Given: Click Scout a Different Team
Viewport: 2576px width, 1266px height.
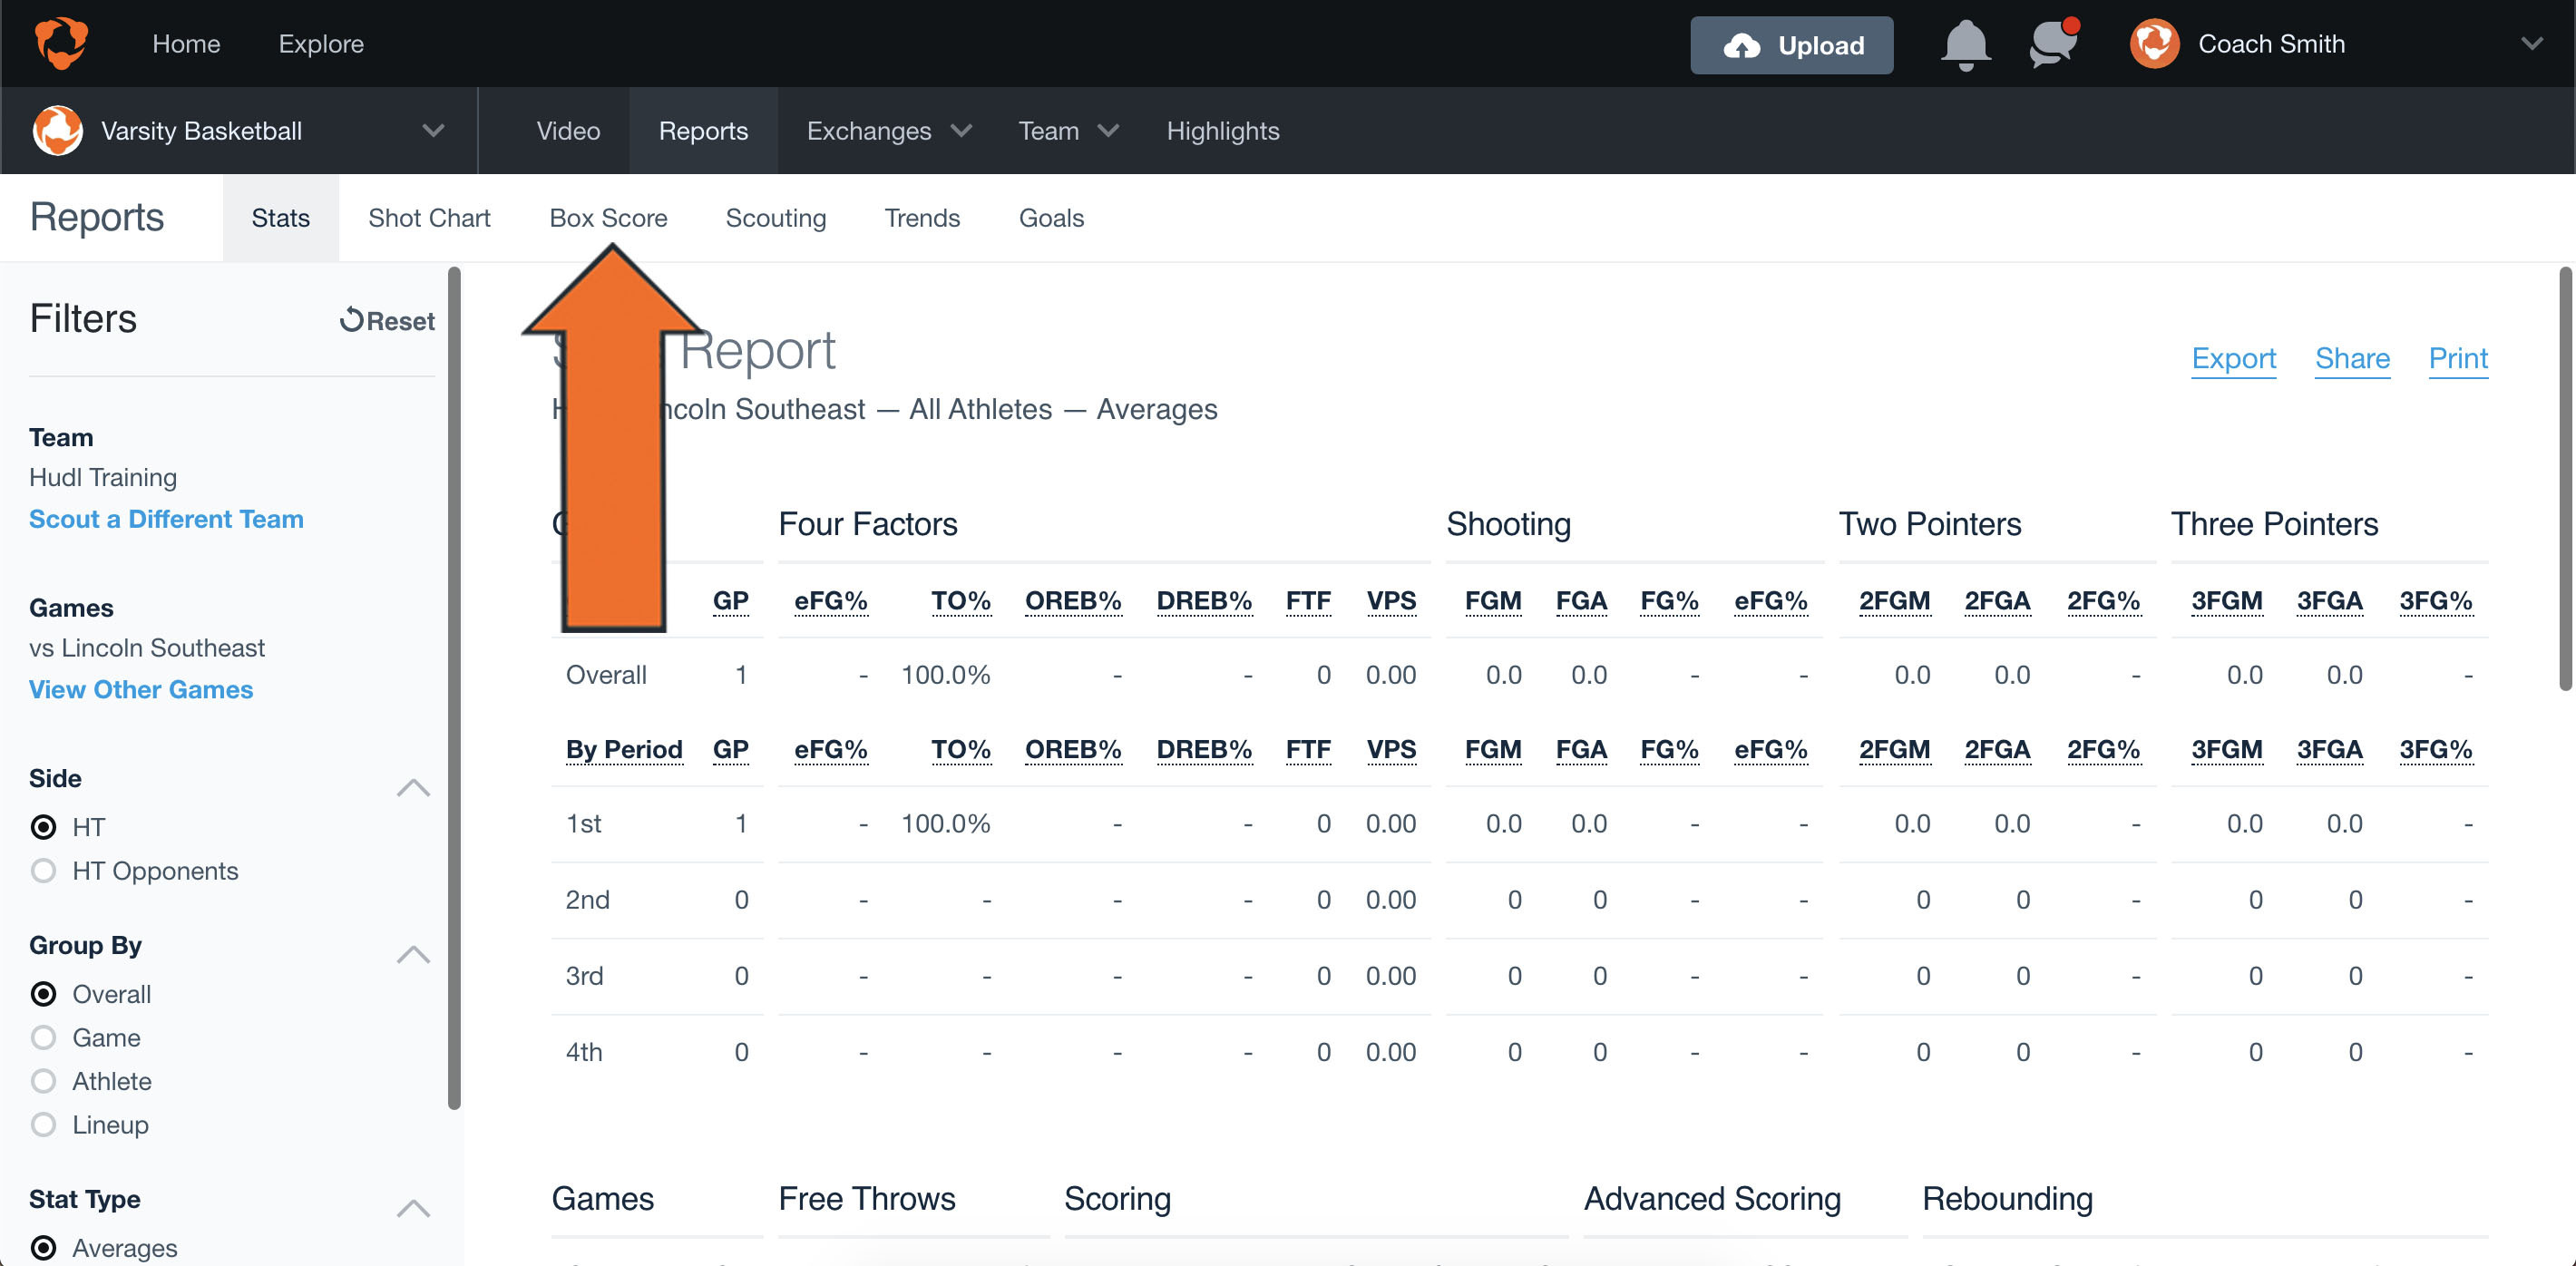Looking at the screenshot, I should [166, 518].
